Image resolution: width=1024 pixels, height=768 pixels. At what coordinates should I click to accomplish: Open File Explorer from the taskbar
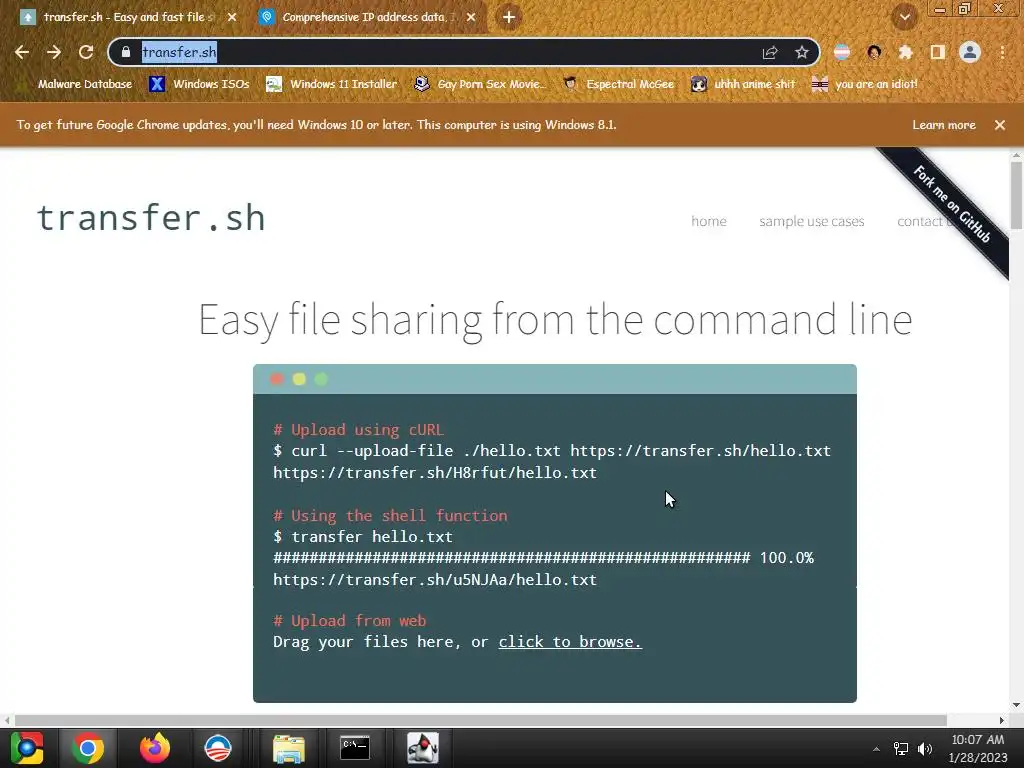[x=289, y=748]
